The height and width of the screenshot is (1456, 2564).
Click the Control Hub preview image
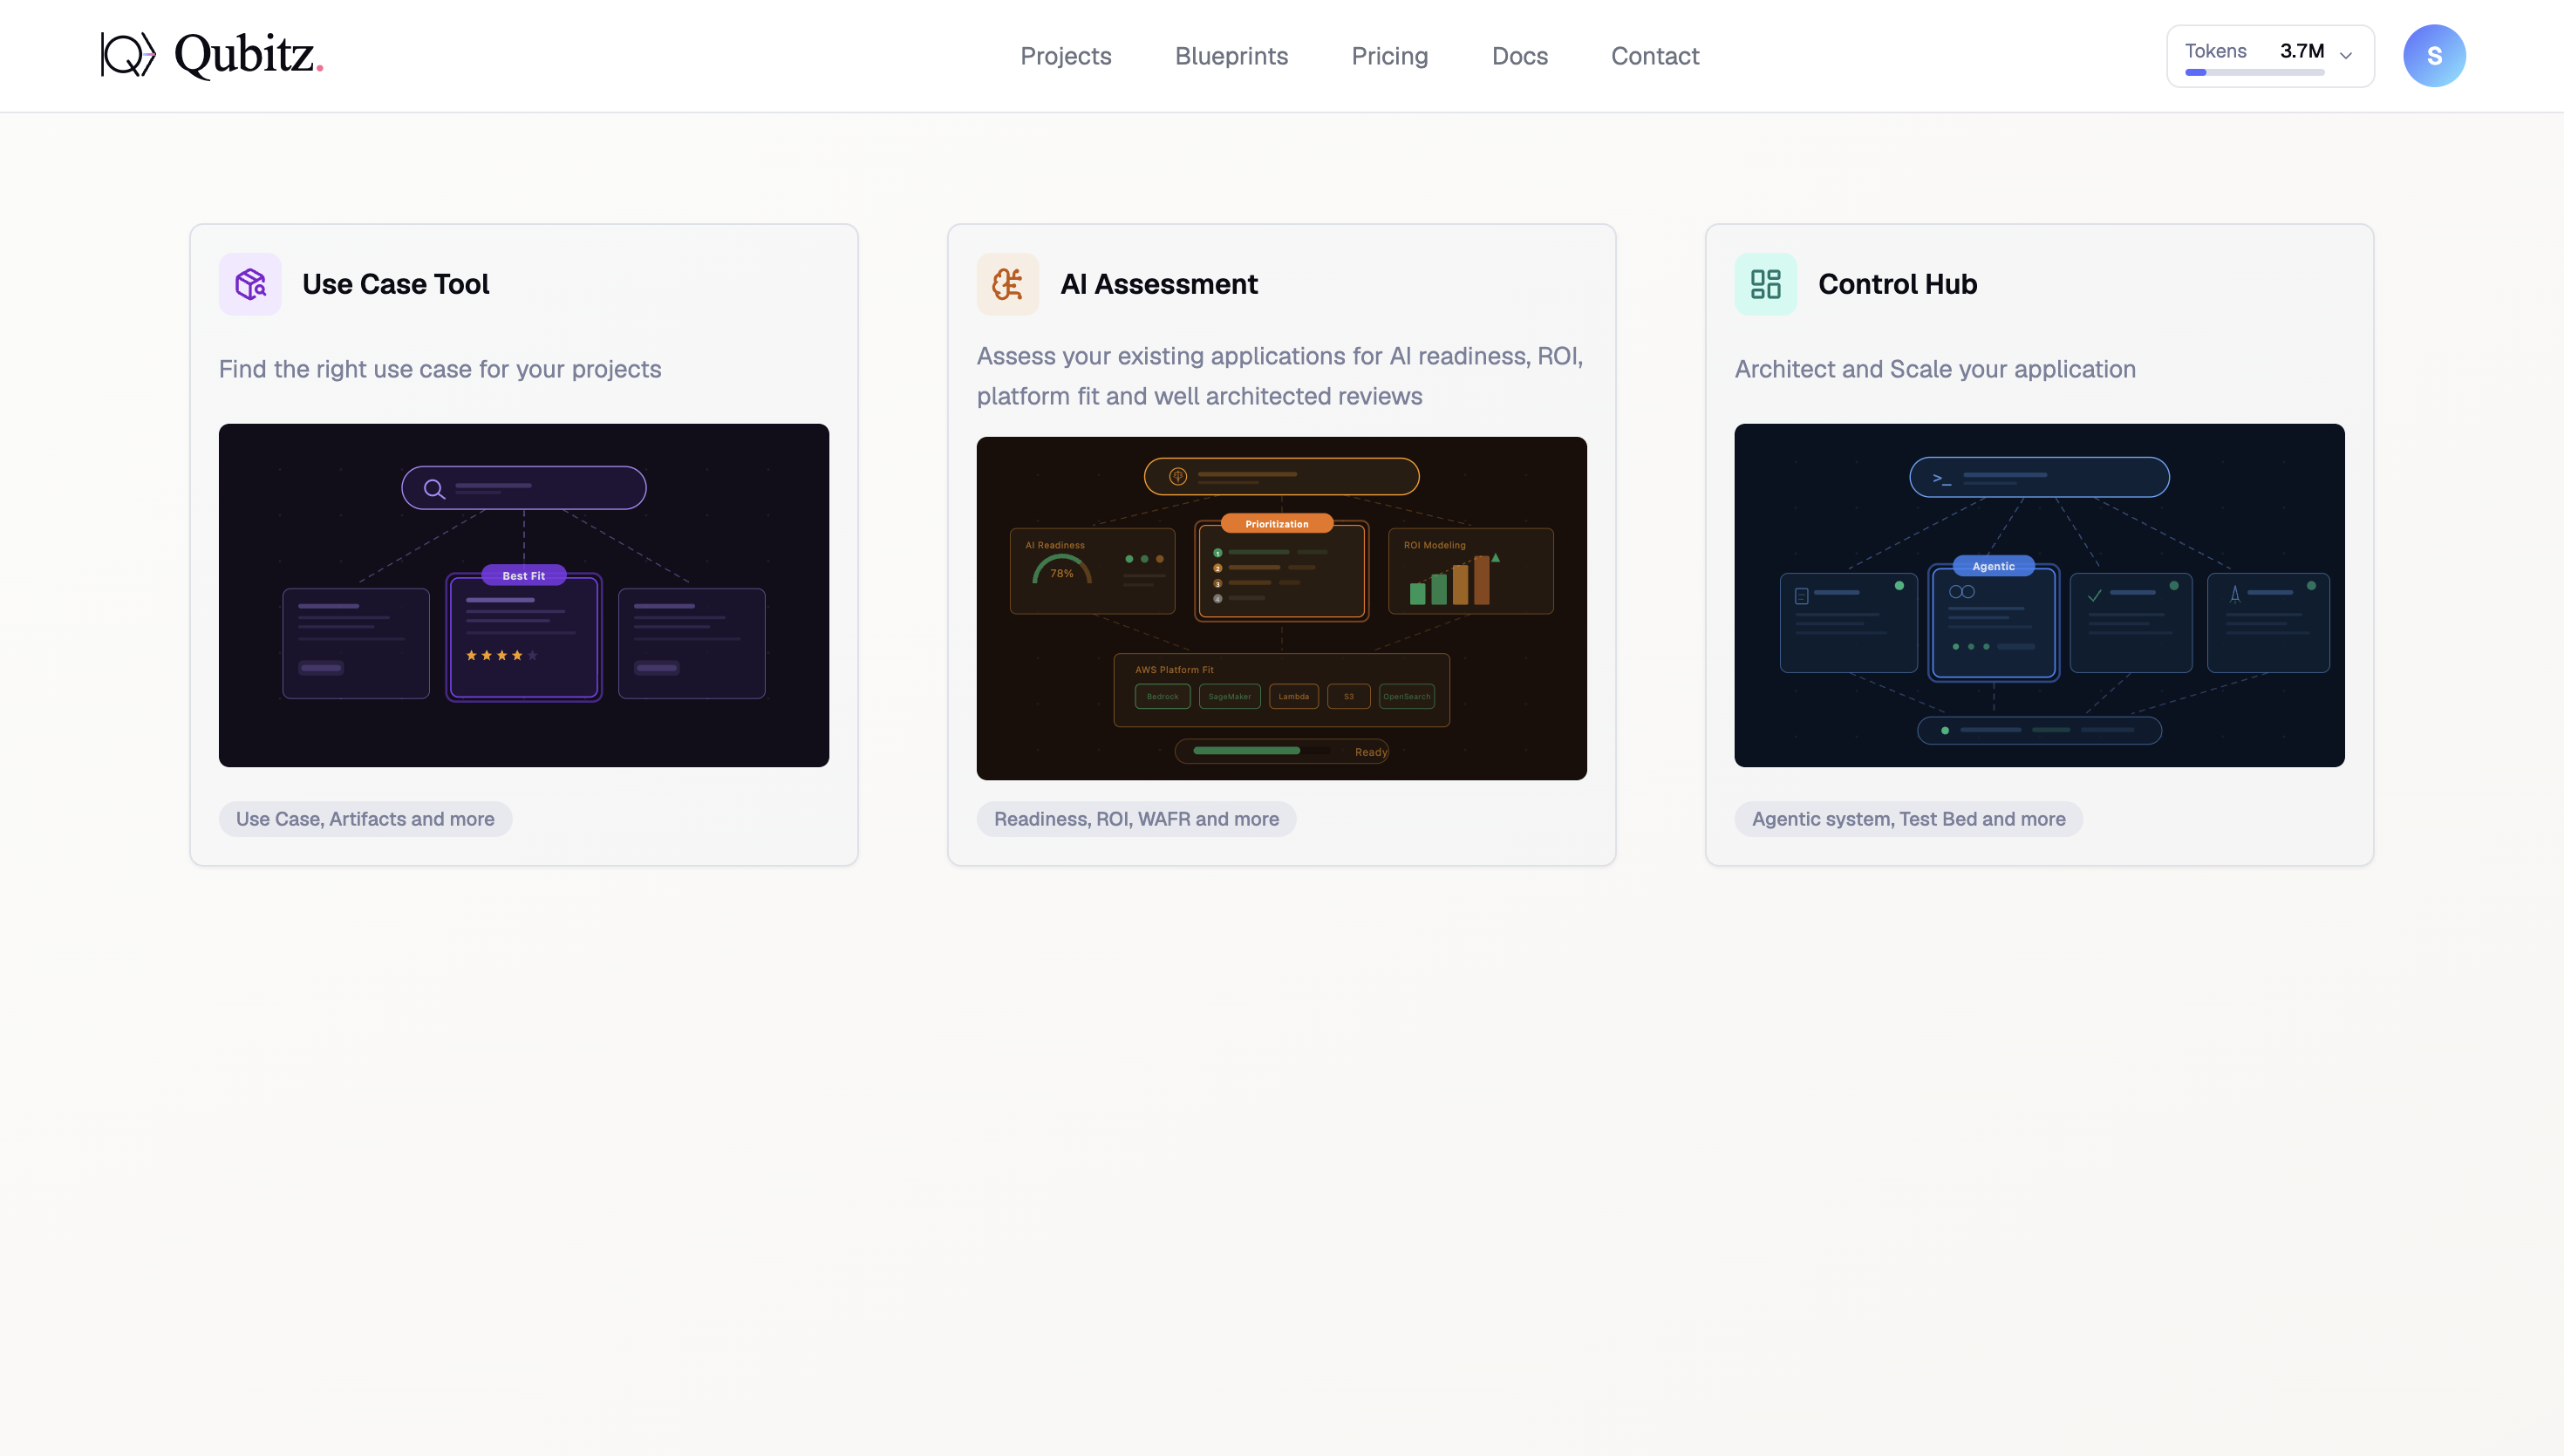2040,595
